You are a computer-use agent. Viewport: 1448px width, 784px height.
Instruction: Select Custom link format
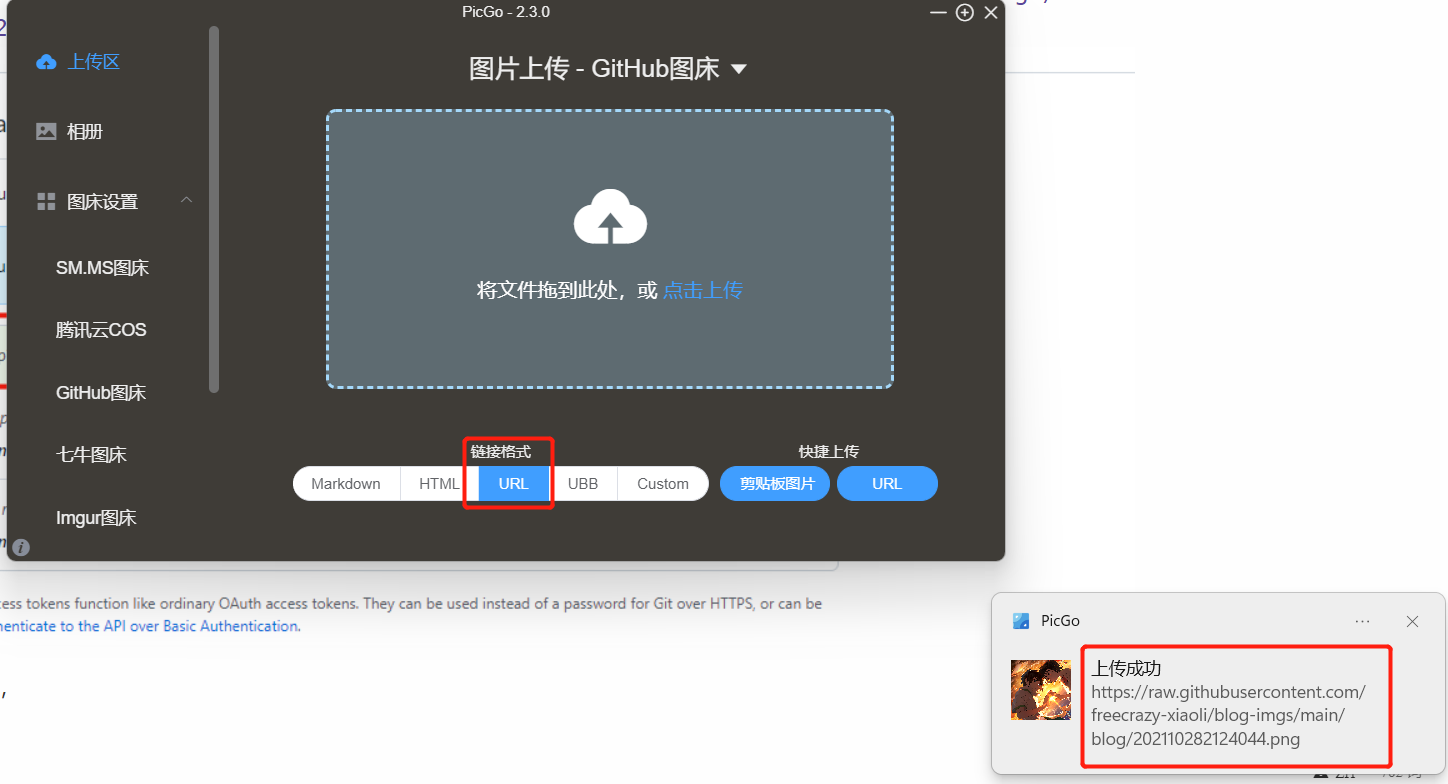[663, 484]
